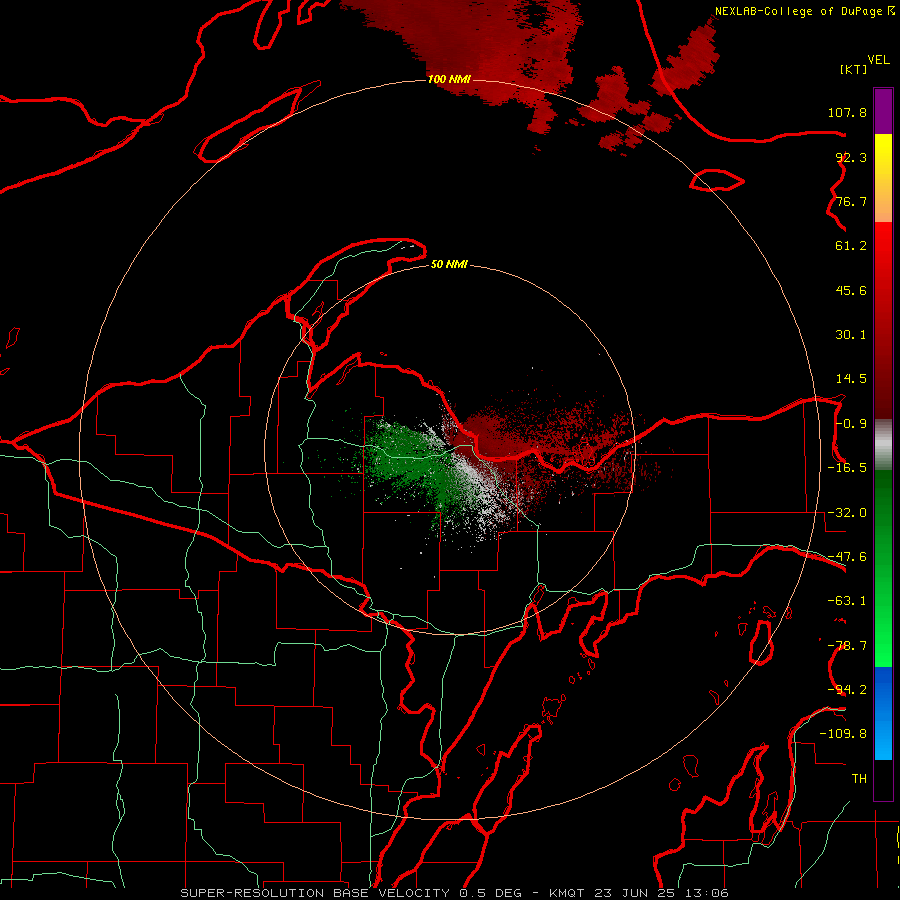Click the VEL legend title
Viewport: 900px width, 900px height.
click(878, 60)
